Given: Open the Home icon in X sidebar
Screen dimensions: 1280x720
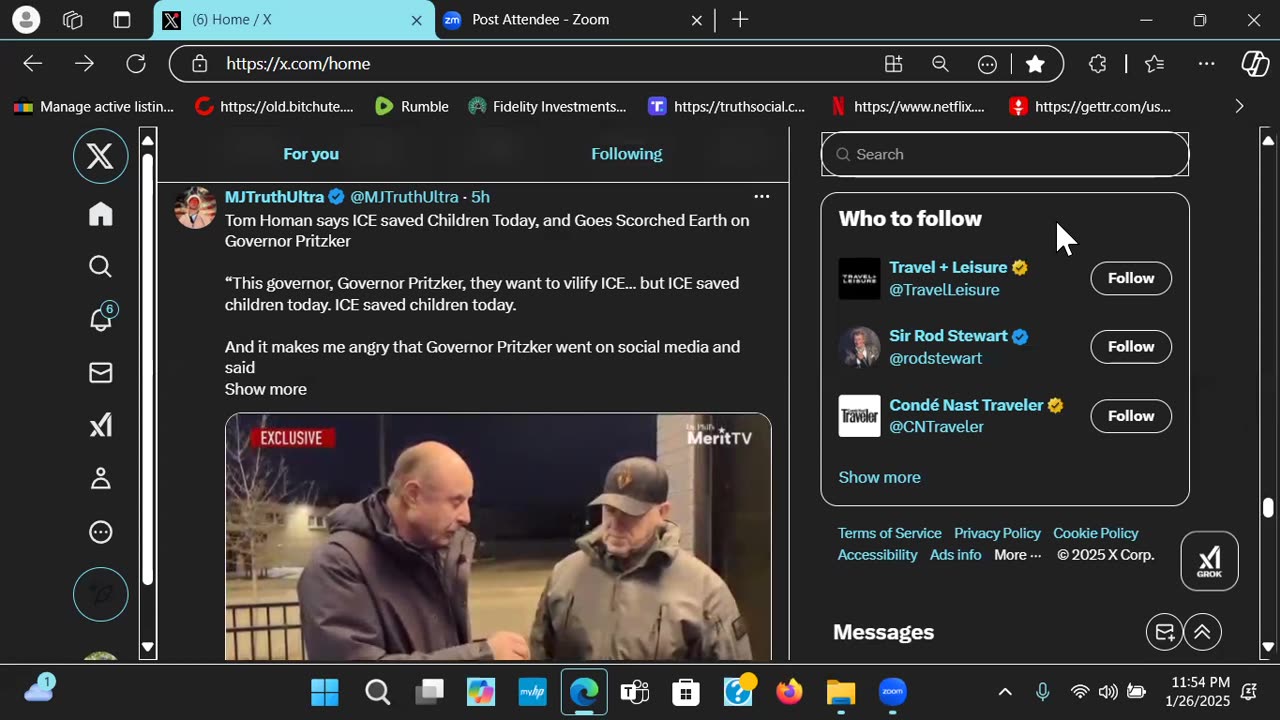Looking at the screenshot, I should pyautogui.click(x=100, y=214).
